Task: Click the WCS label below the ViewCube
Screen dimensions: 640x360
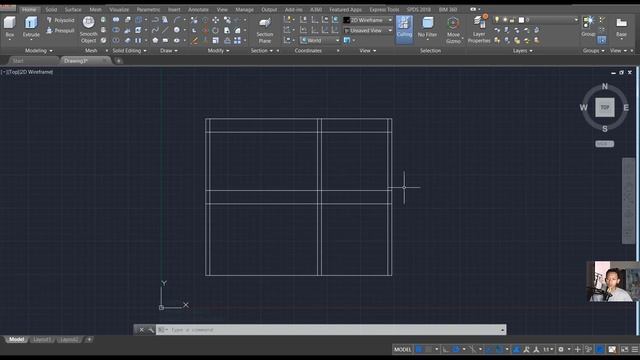Action: [604, 144]
